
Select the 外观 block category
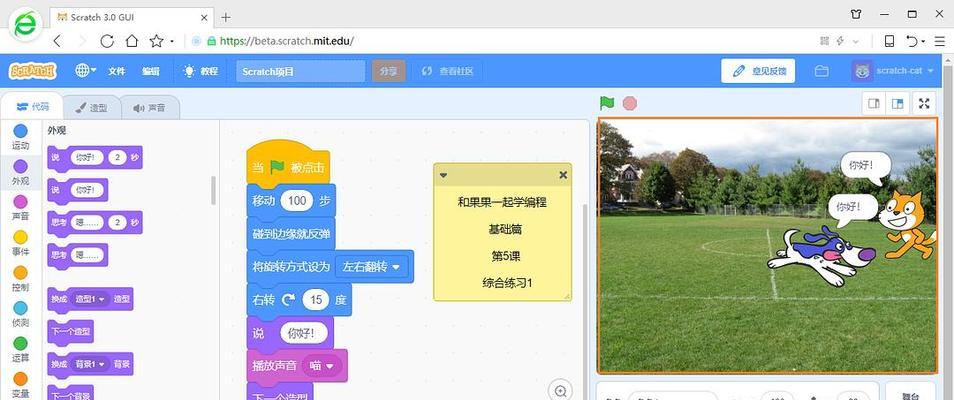point(21,172)
